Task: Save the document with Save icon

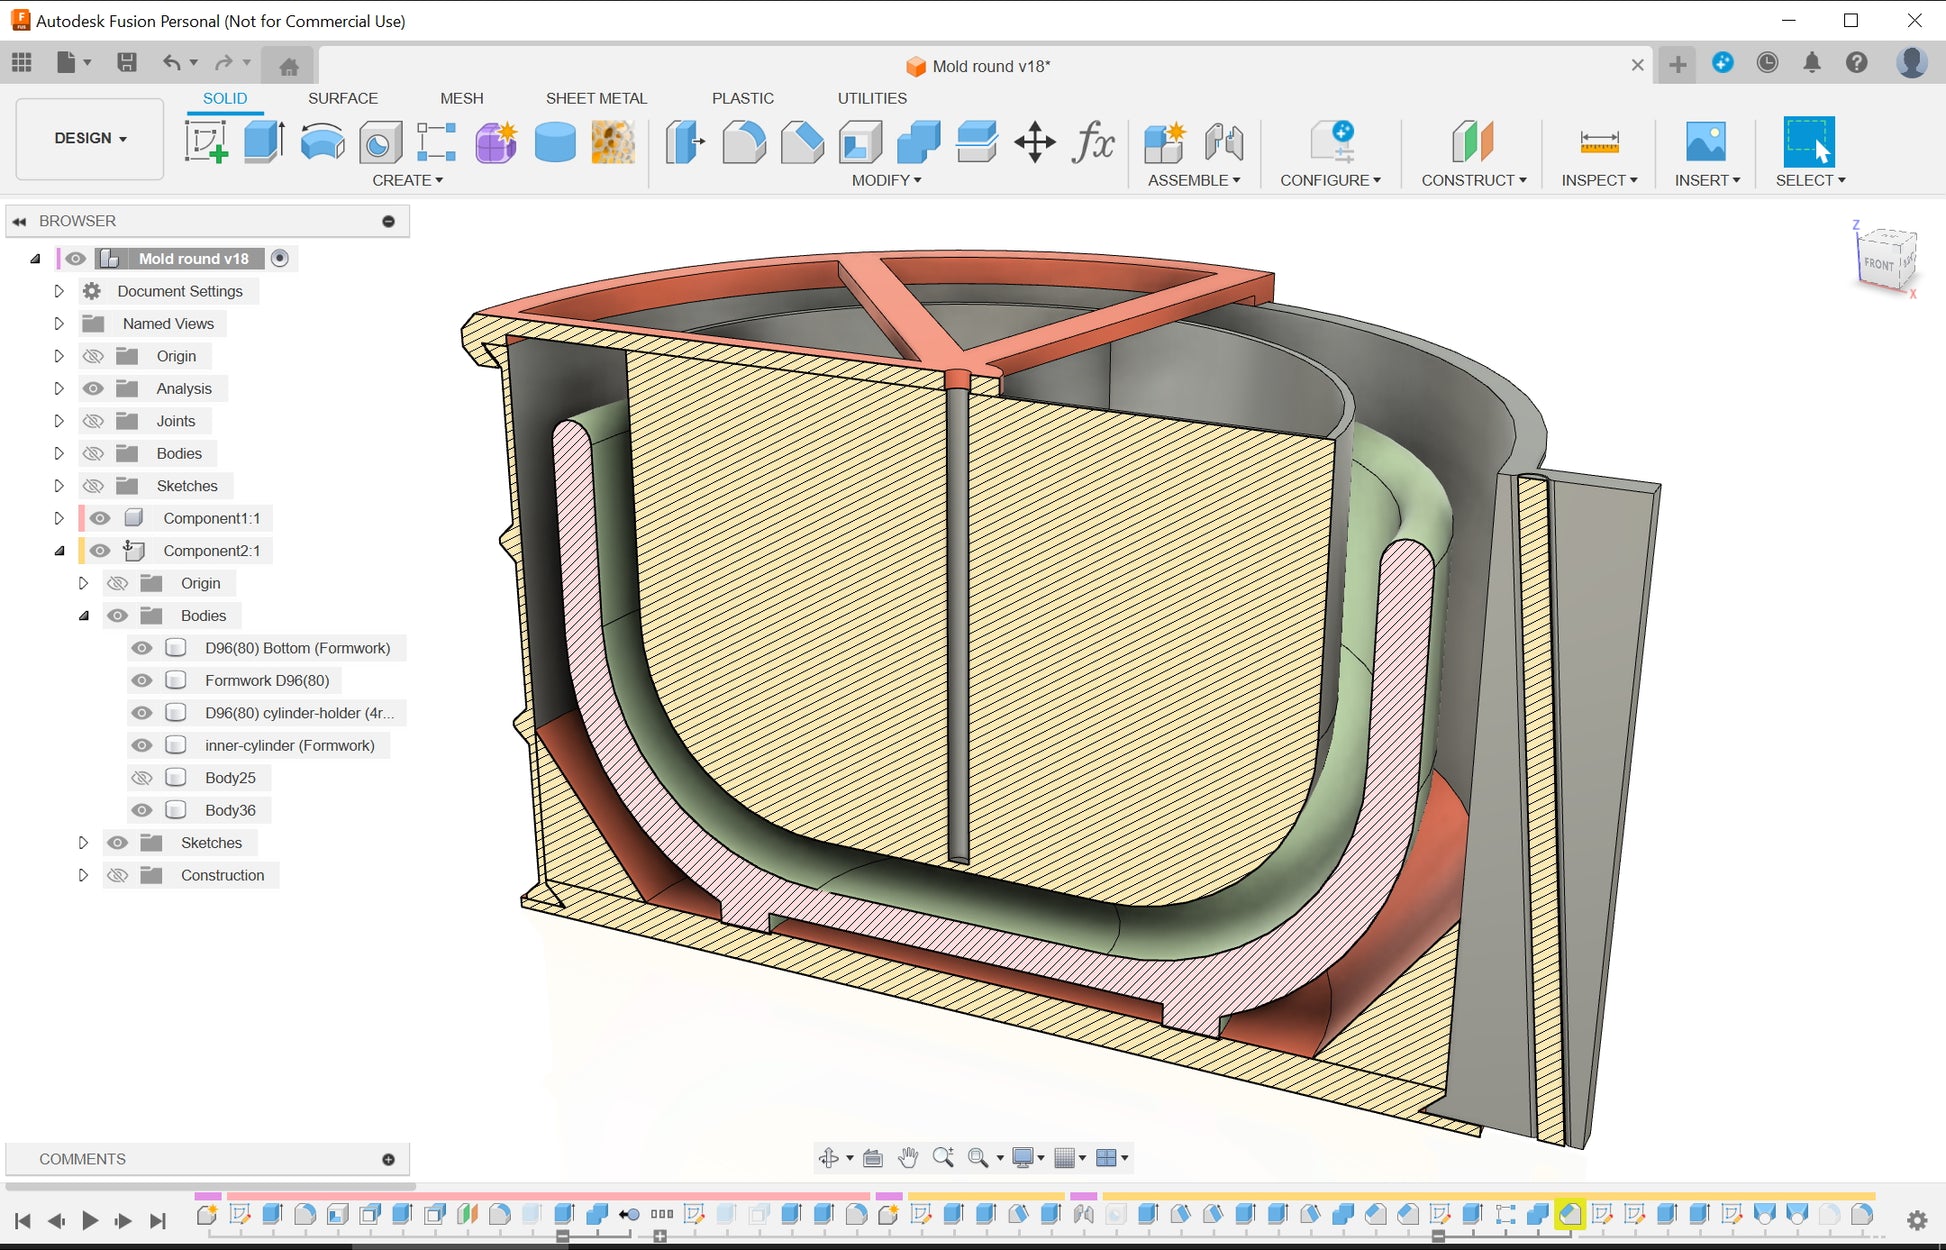Action: click(127, 63)
